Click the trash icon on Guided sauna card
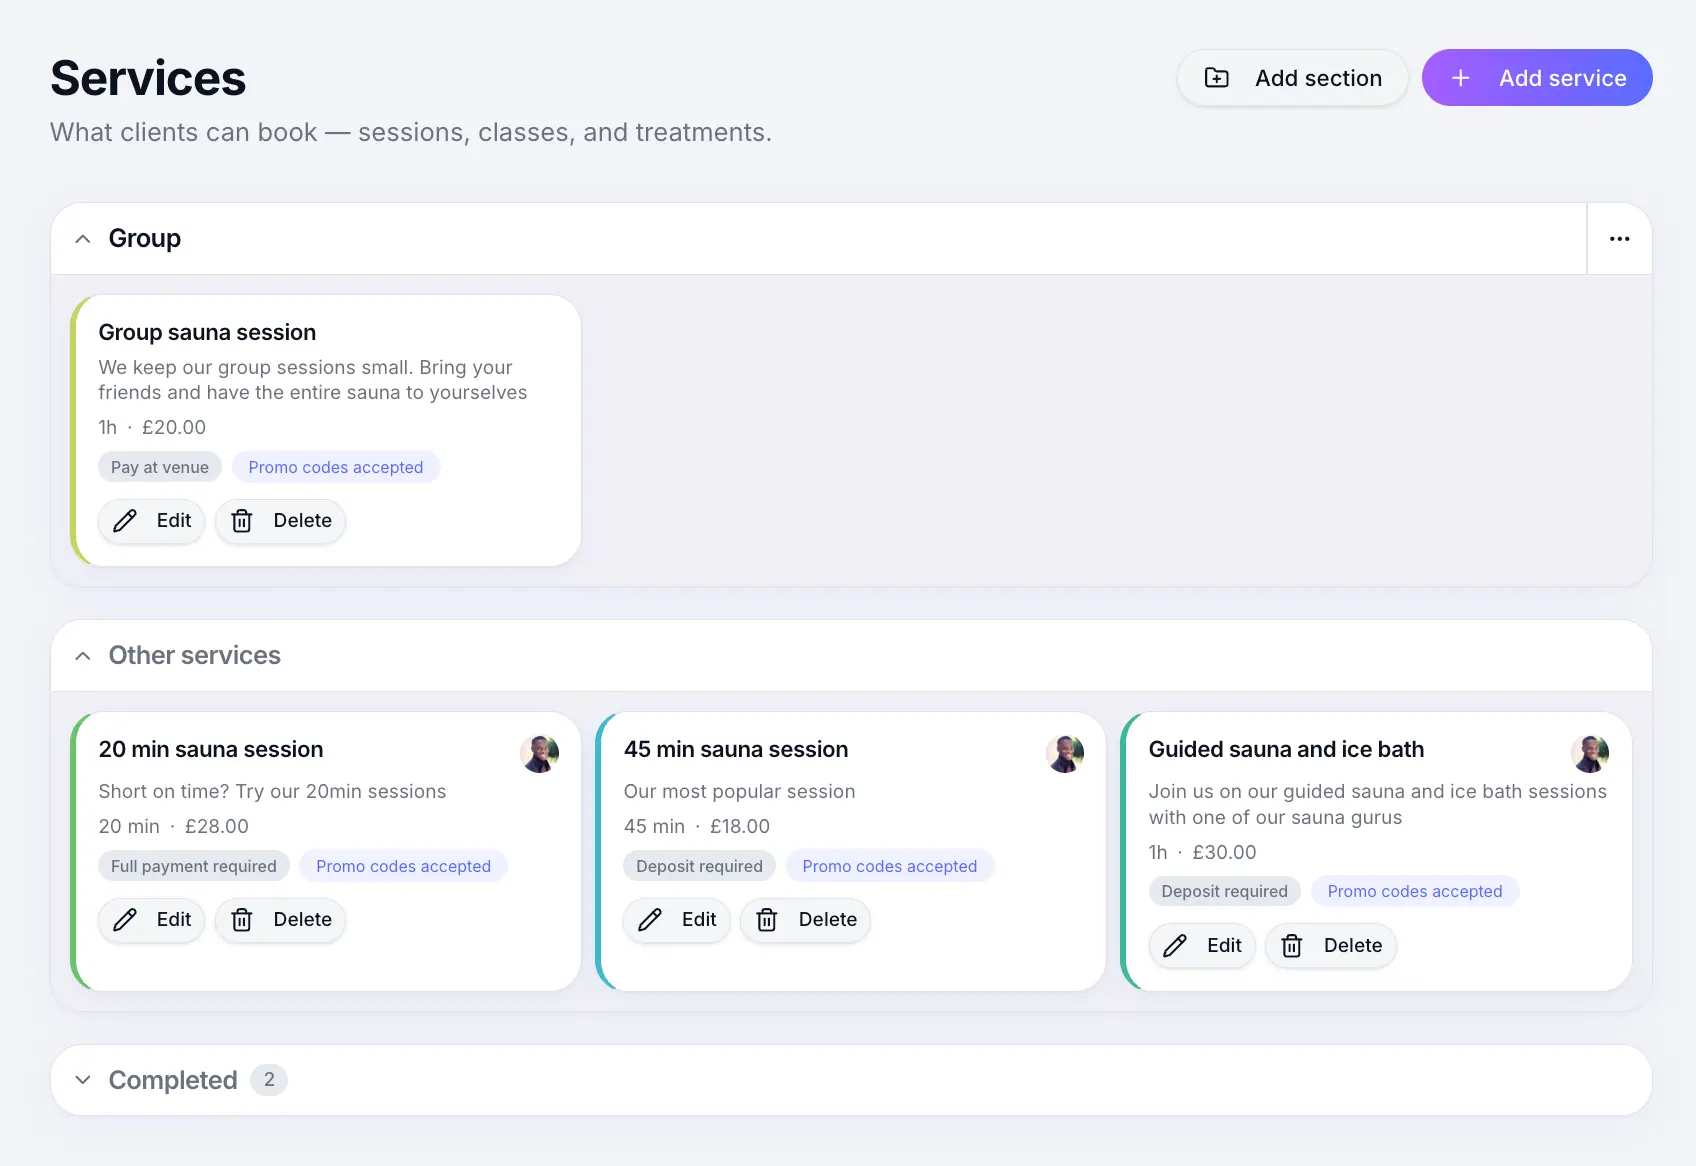 pos(1292,946)
